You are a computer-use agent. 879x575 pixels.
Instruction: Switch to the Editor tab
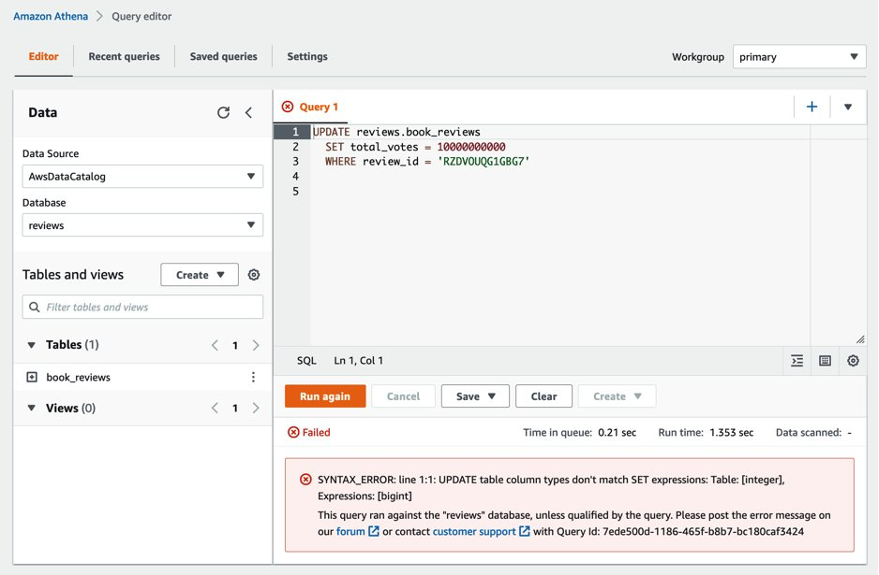[x=44, y=57]
